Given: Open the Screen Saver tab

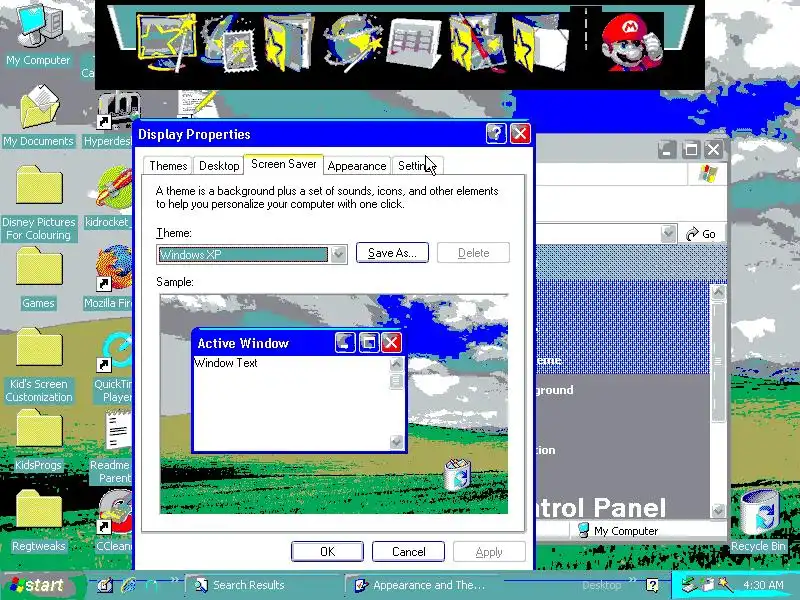Looking at the screenshot, I should [284, 164].
